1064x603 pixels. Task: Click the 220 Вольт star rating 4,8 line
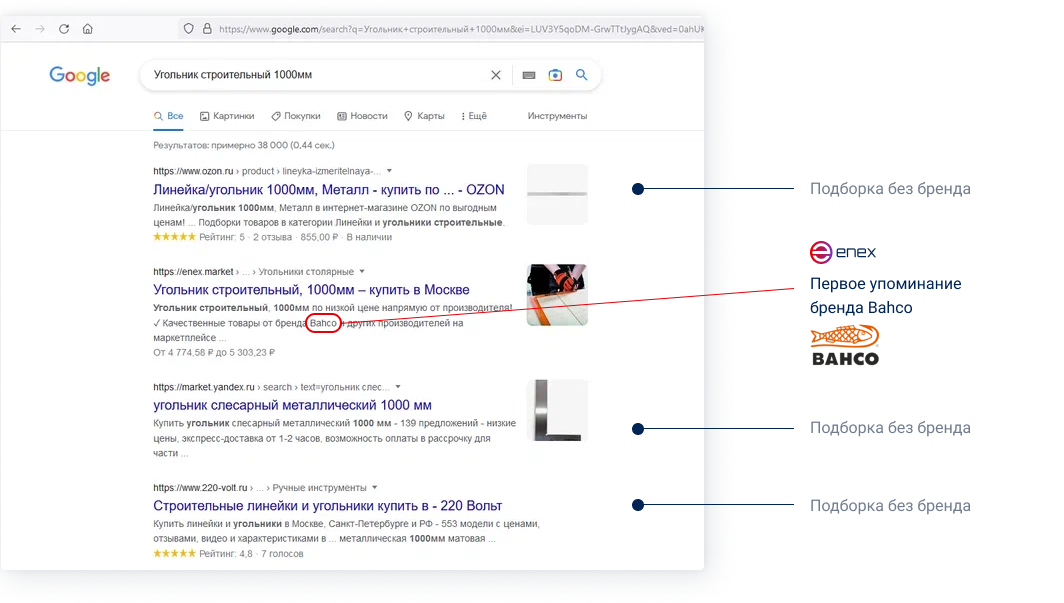228,553
